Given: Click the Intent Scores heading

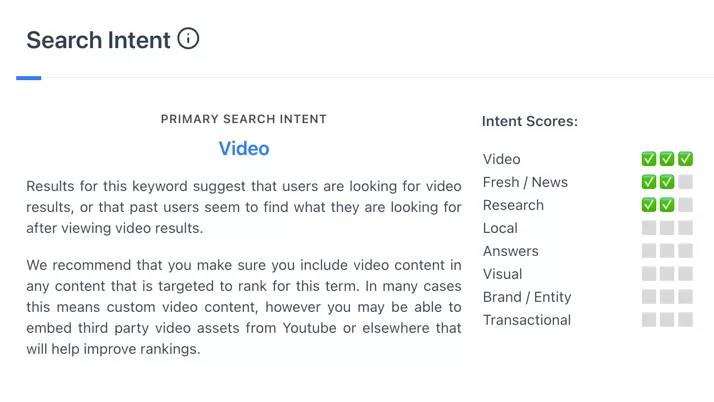Looking at the screenshot, I should 530,121.
